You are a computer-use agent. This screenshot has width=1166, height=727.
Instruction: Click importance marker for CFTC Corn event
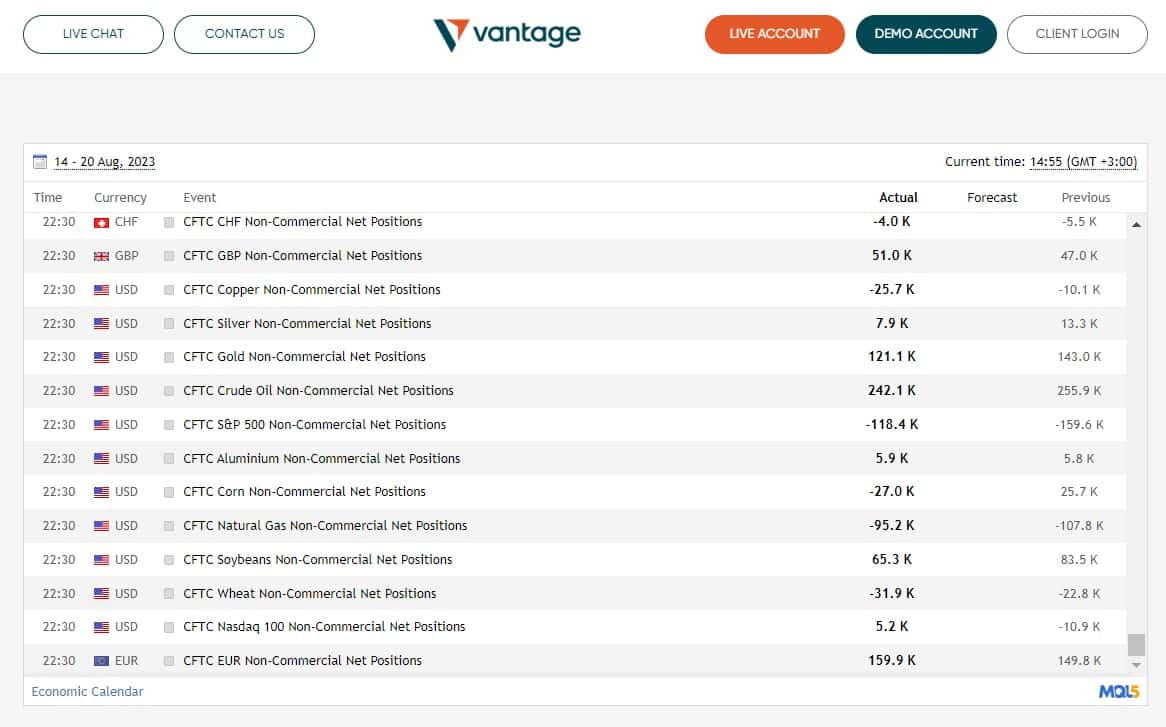tap(169, 492)
